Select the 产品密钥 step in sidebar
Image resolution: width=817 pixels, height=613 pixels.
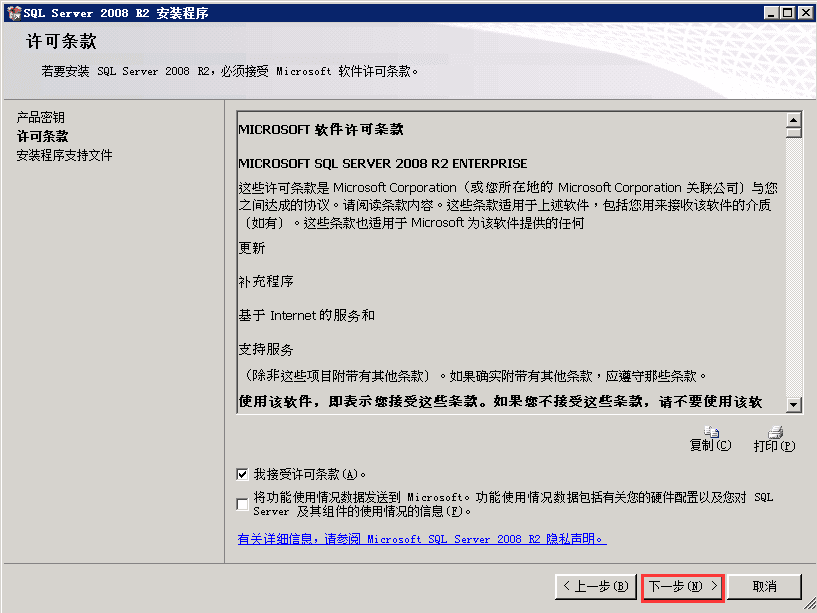point(41,117)
